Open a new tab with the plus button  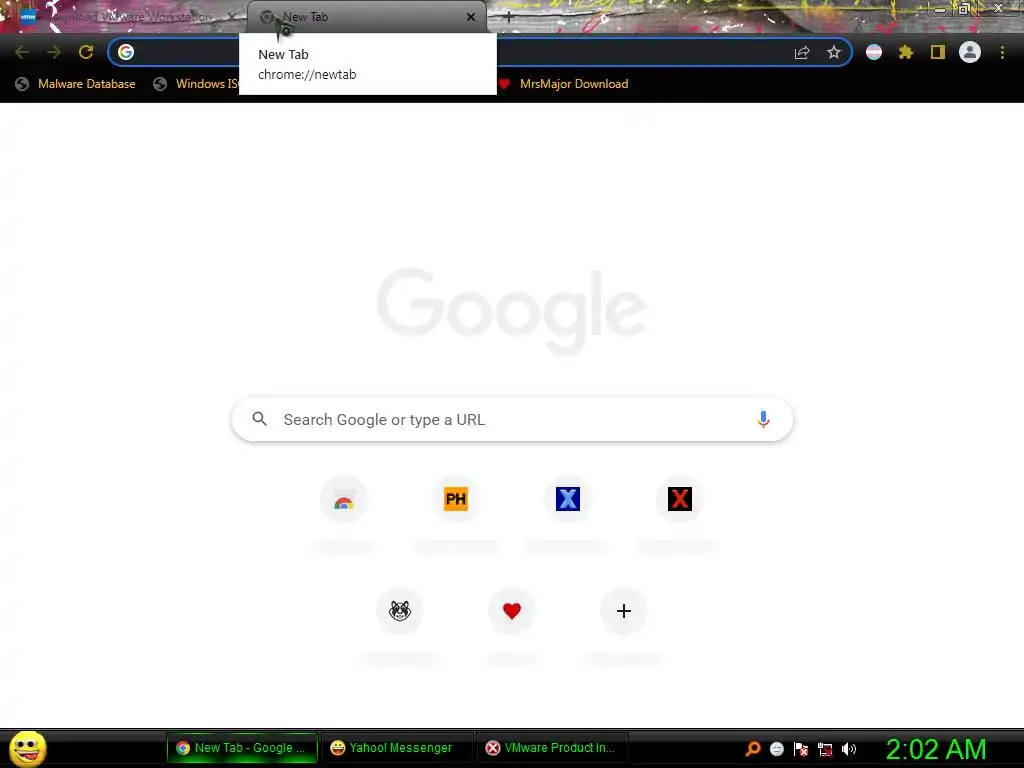click(x=509, y=18)
